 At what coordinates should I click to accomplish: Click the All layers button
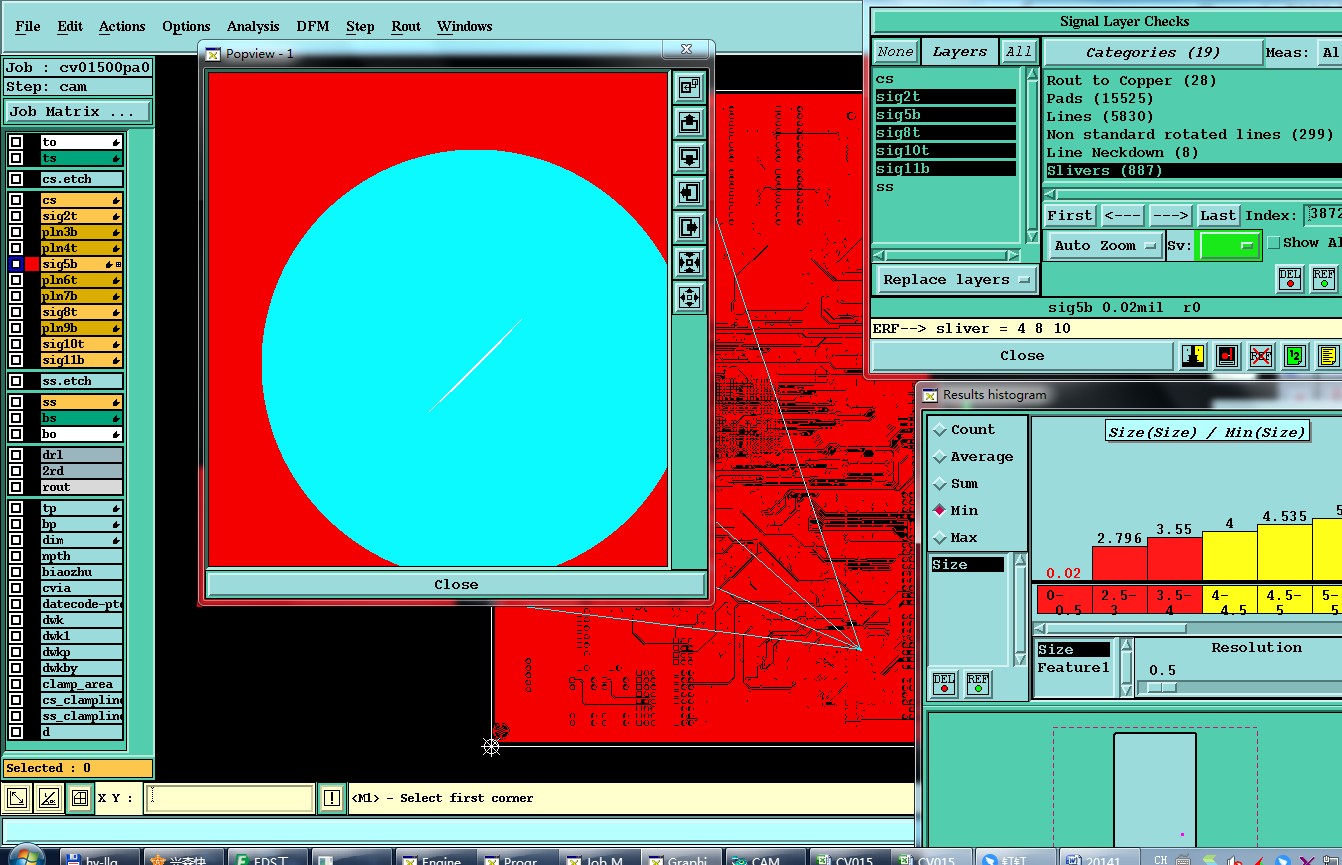coord(1019,52)
